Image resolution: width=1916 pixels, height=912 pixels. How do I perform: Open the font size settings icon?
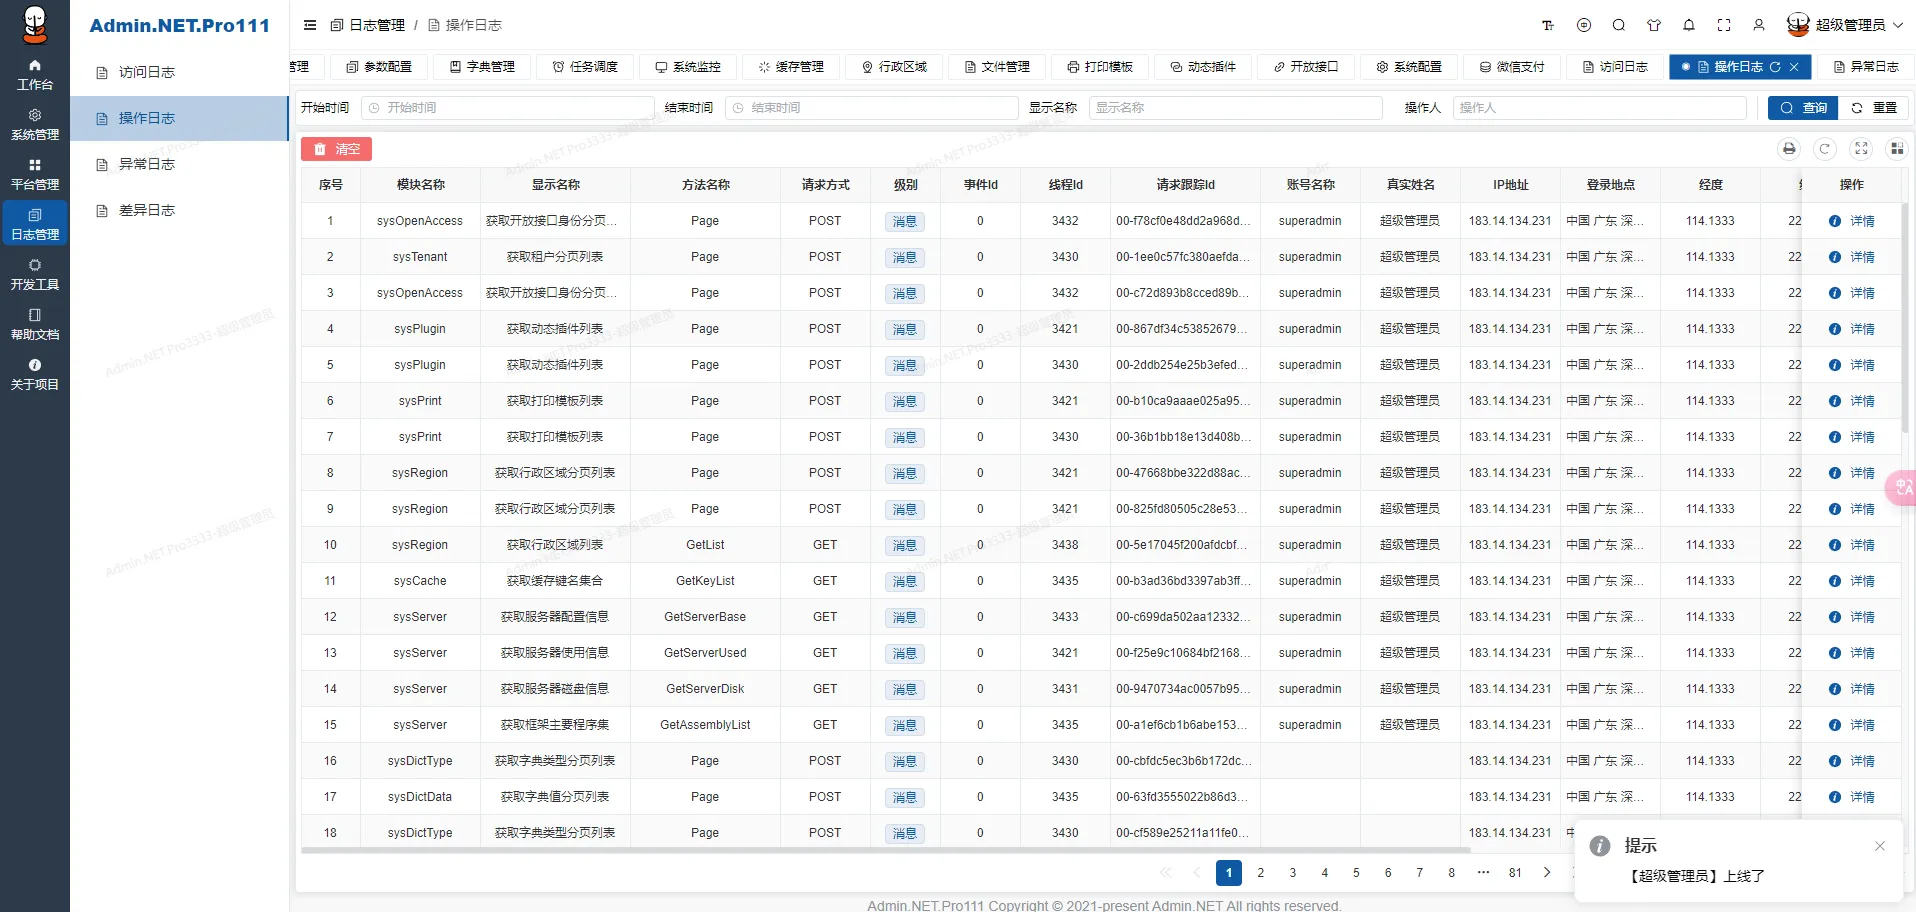pyautogui.click(x=1548, y=25)
